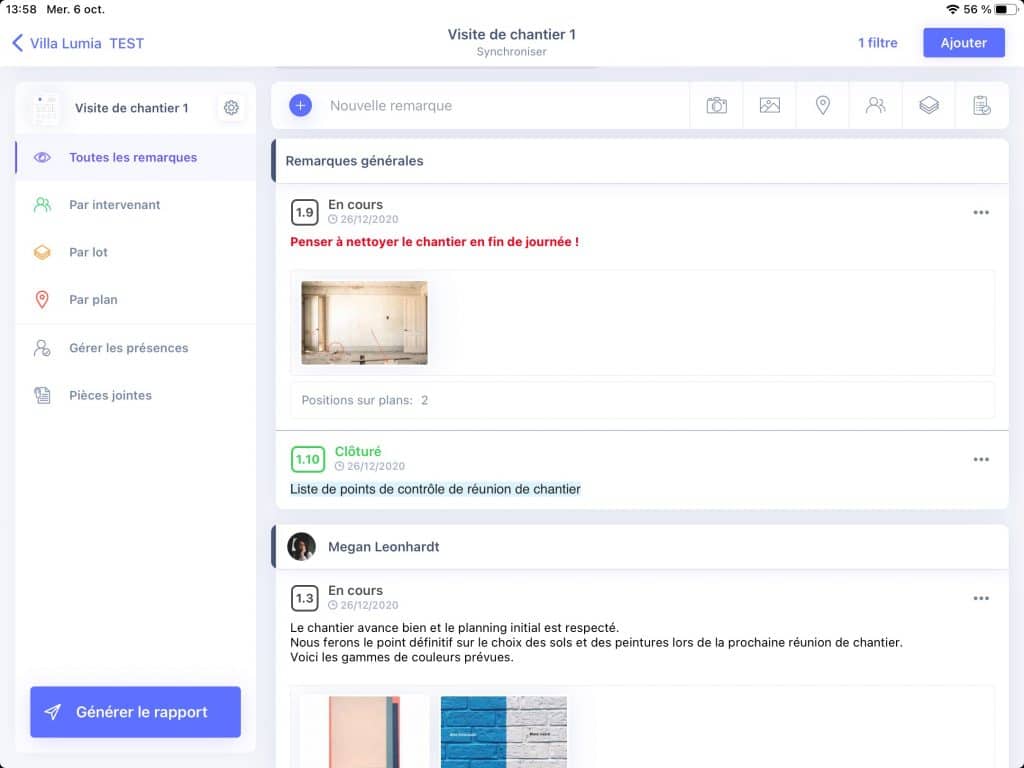Switch to Par intervenant view
This screenshot has width=1024, height=768.
coord(114,205)
